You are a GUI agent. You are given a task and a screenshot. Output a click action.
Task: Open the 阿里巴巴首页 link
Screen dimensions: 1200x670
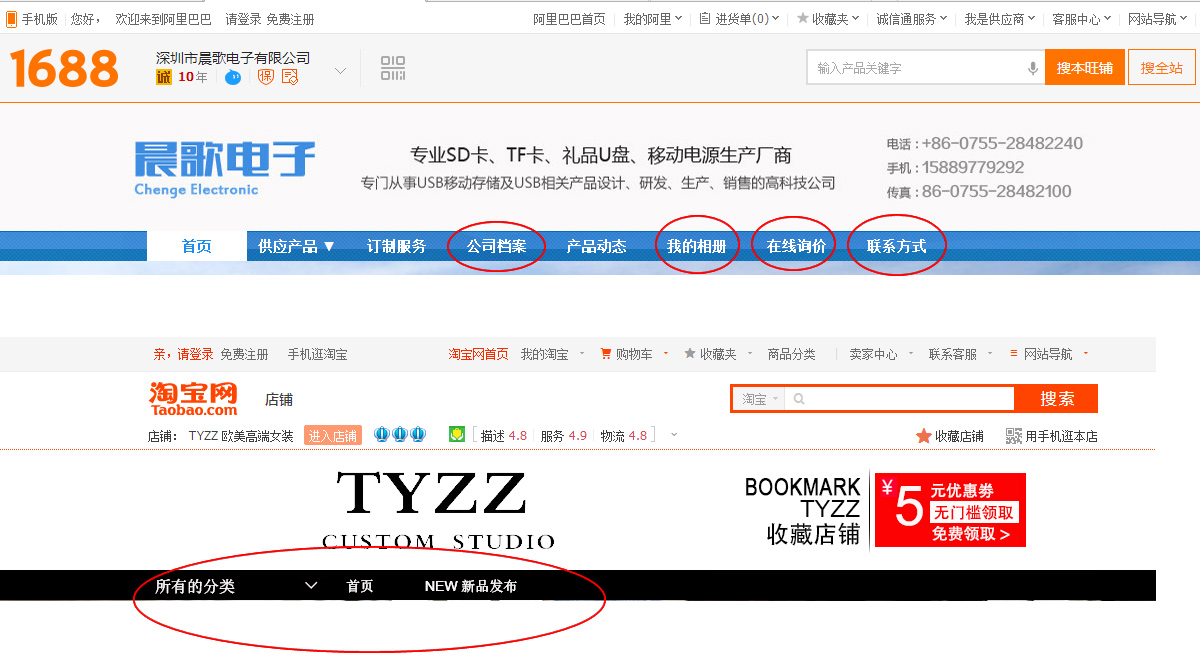[x=569, y=19]
